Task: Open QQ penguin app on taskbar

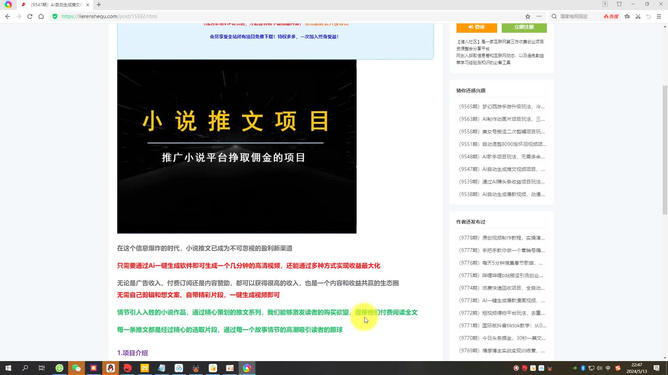Action: [110, 368]
